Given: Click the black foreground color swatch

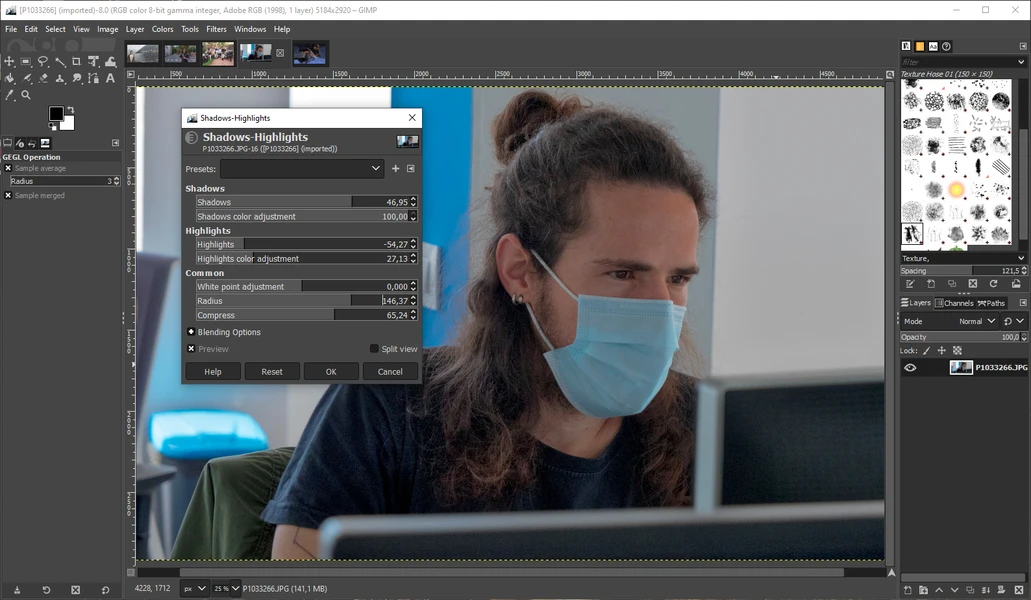Looking at the screenshot, I should click(x=56, y=114).
